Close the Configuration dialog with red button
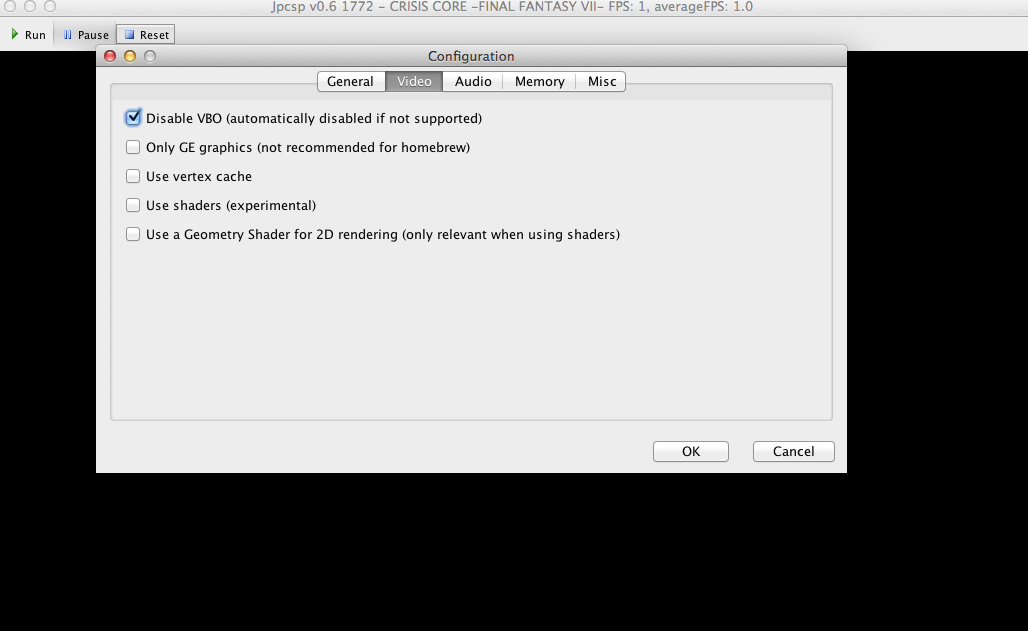Viewport: 1028px width, 631px height. tap(110, 56)
